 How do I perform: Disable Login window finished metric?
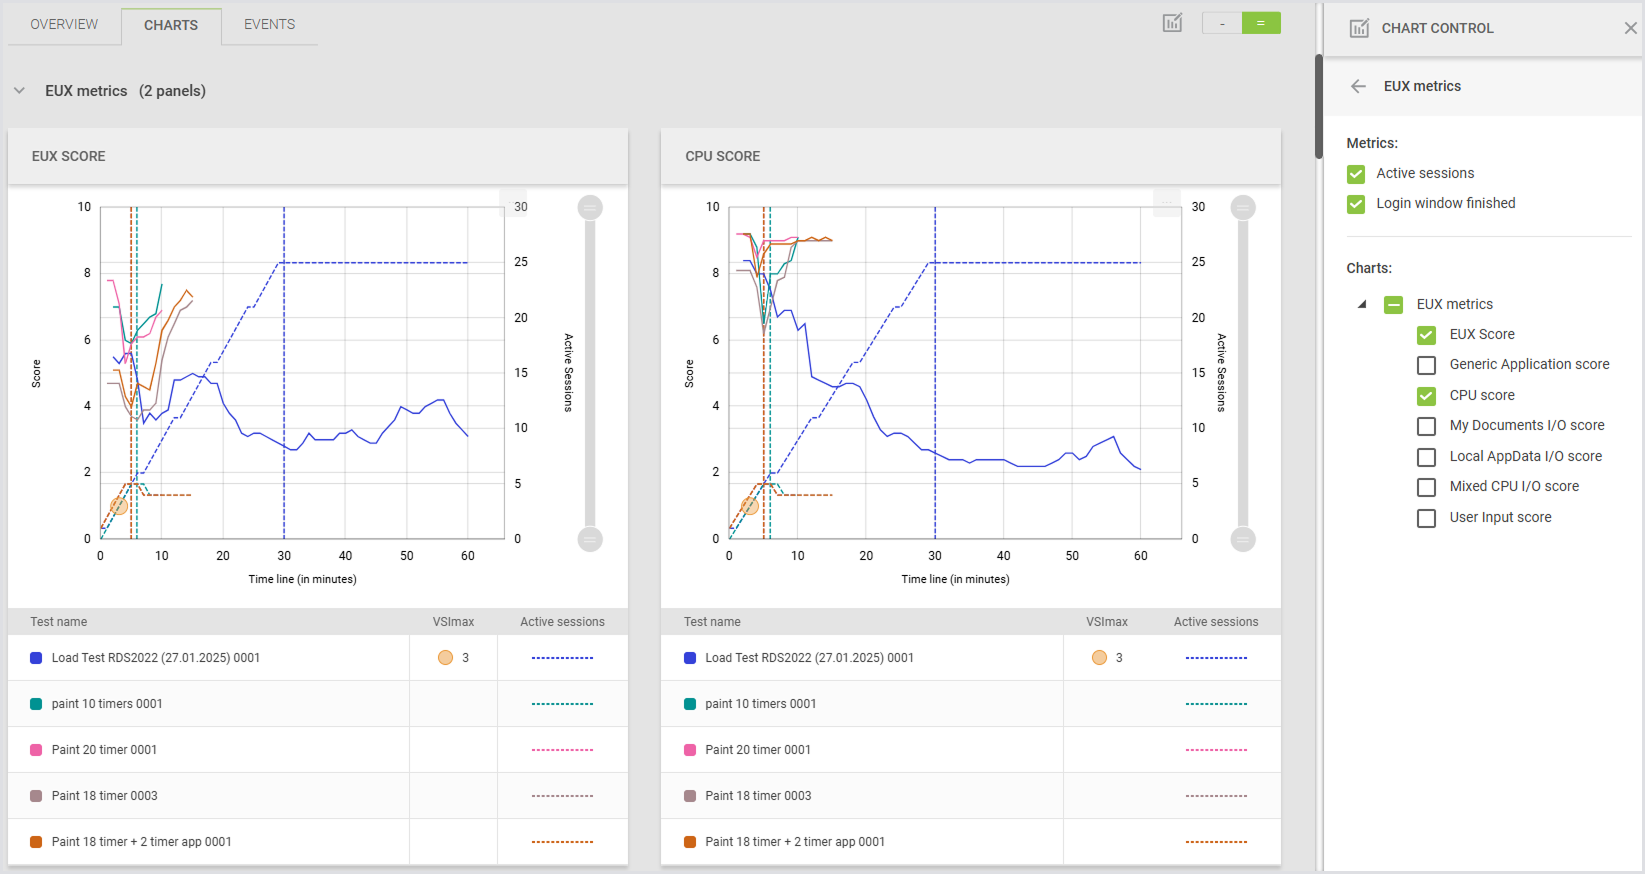point(1356,204)
